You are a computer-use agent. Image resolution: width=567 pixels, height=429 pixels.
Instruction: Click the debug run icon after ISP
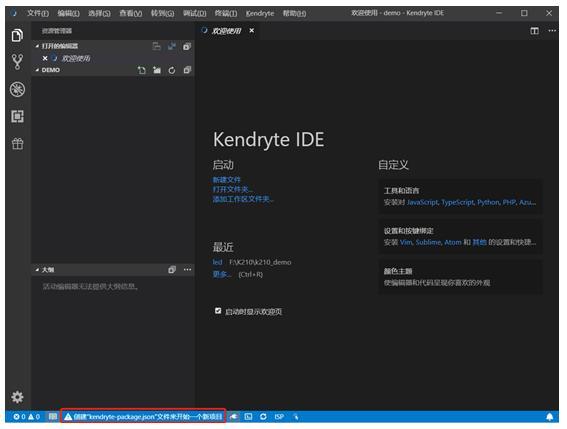click(296, 417)
